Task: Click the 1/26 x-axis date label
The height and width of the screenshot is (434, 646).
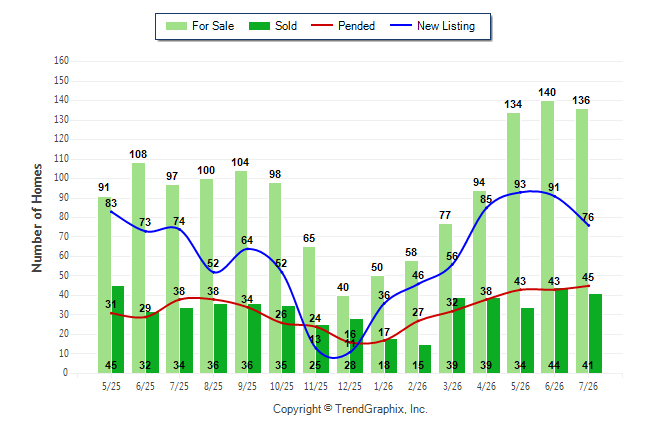Action: point(384,386)
